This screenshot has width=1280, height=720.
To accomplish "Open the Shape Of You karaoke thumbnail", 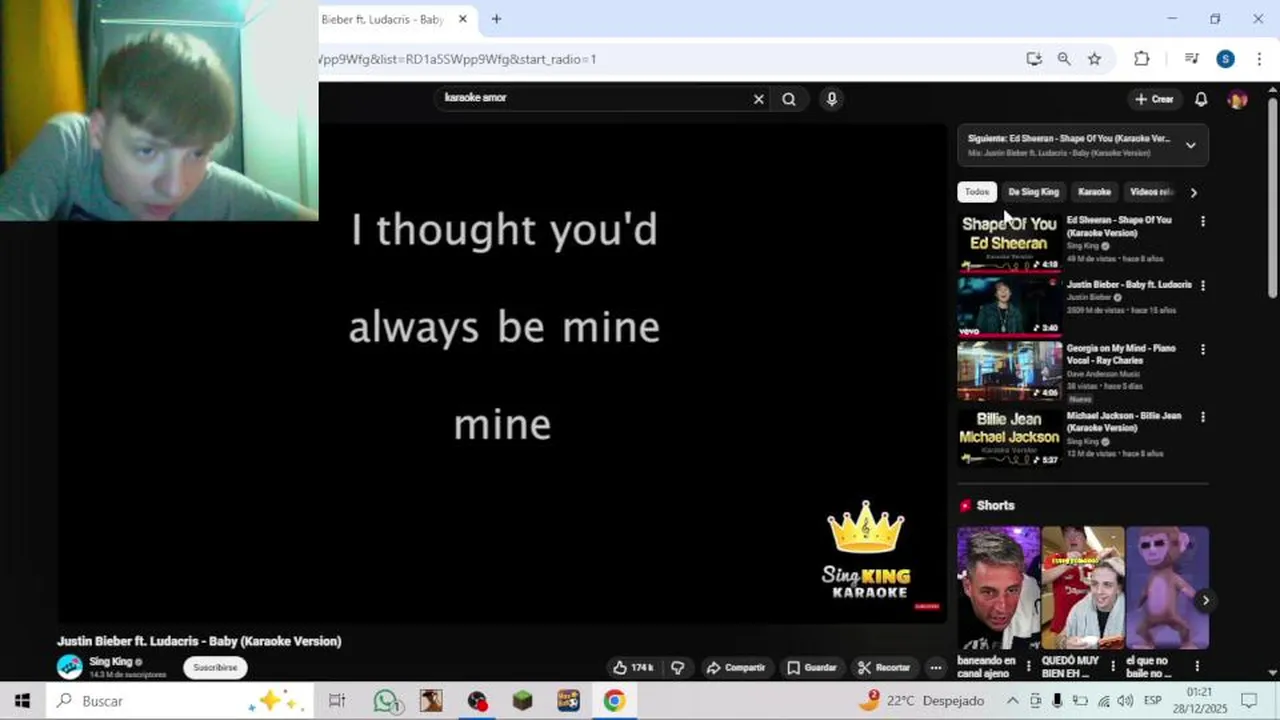I will coord(1009,242).
